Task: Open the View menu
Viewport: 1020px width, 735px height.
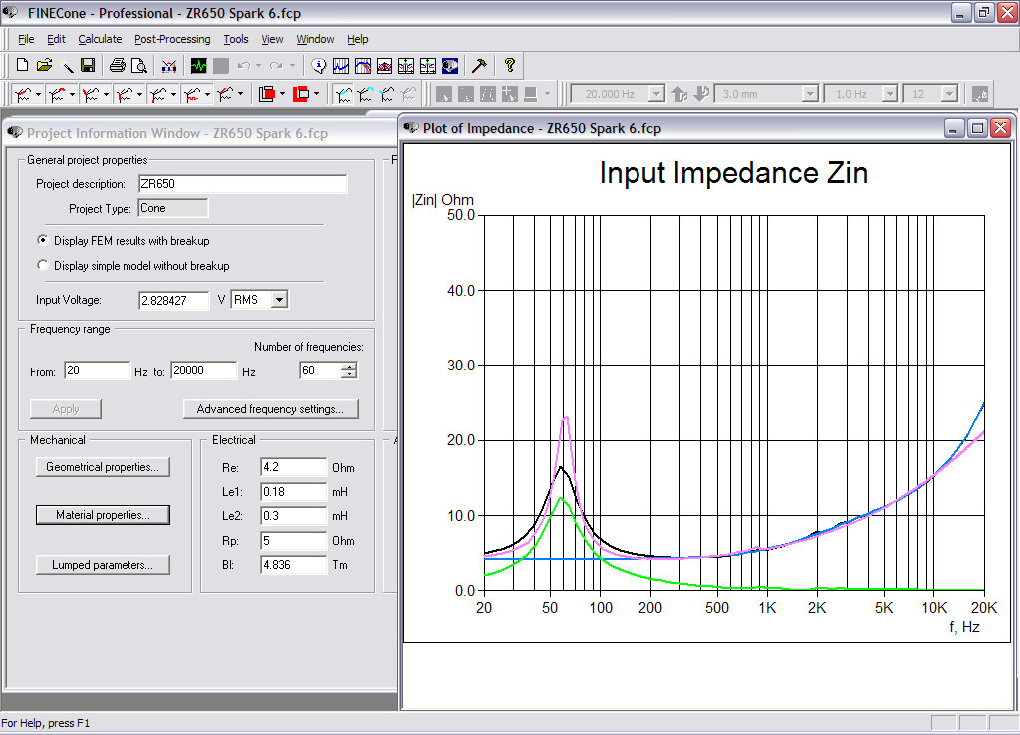Action: click(272, 39)
